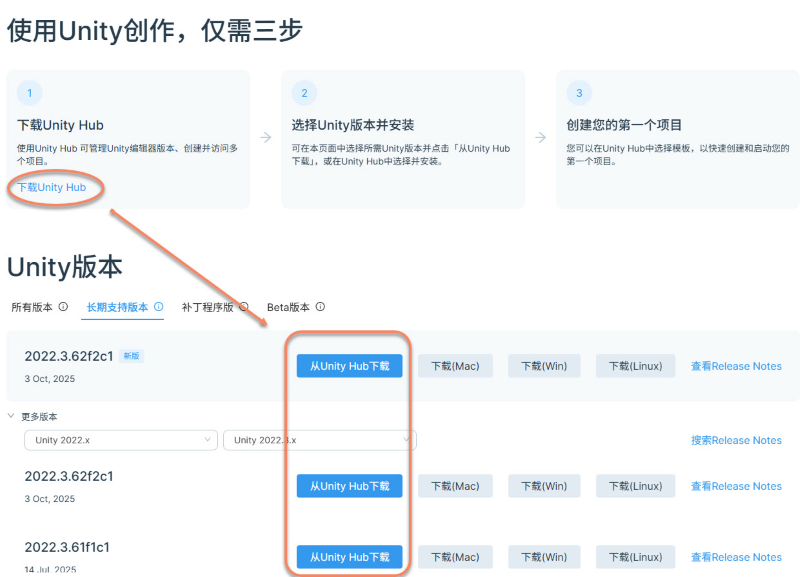Click the 新版 badge next to 2022.3.62f2c1
The width and height of the screenshot is (800, 577).
[131, 355]
